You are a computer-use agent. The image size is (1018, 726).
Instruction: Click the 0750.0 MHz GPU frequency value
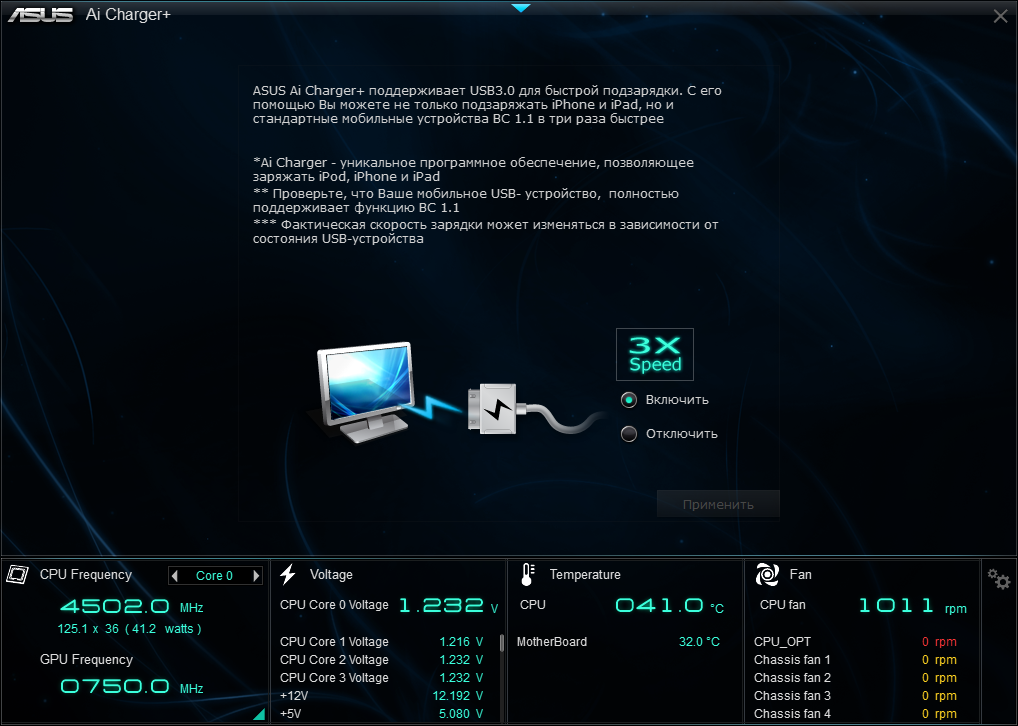tap(132, 687)
